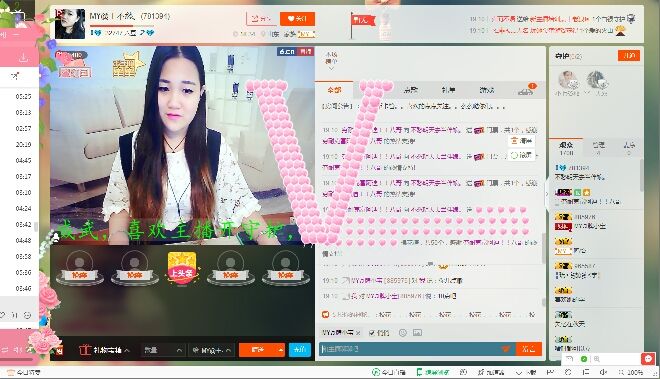Click the orange send-gift button
Screen dimensions: 660x379
pyautogui.click(x=258, y=350)
